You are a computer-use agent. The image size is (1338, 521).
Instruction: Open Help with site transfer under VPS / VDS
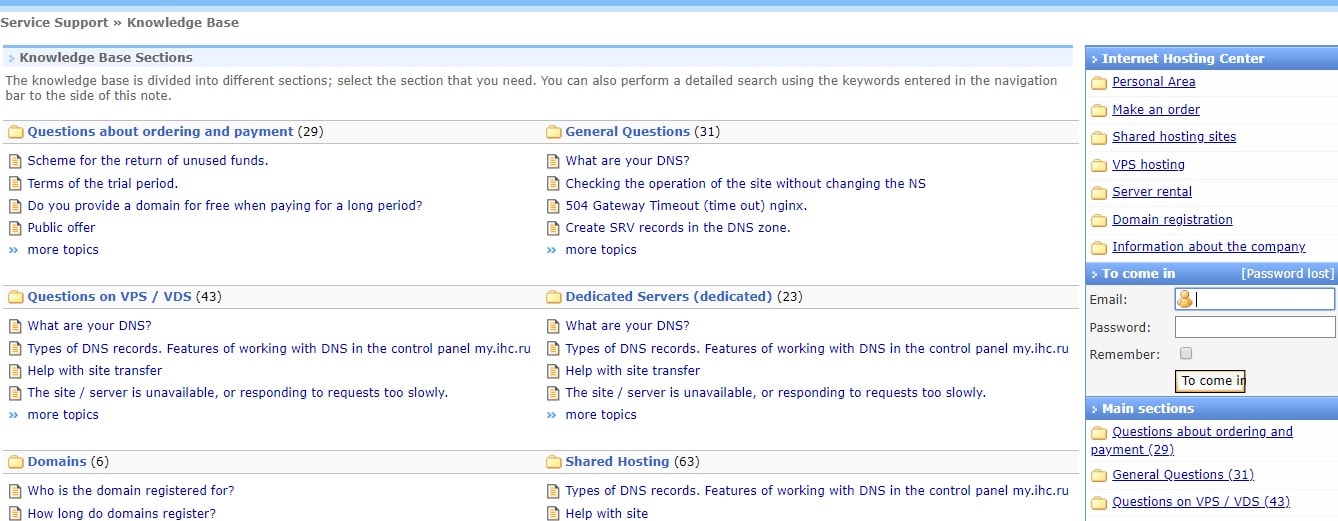pos(95,371)
